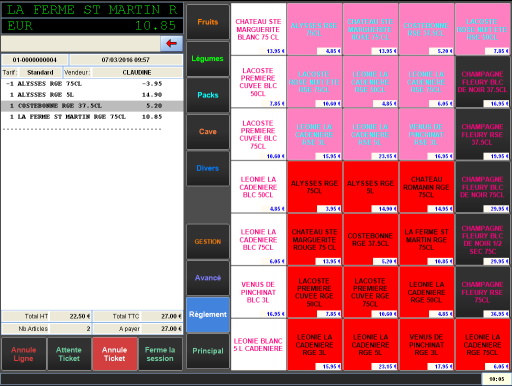The height and width of the screenshot is (386, 512).
Task: Add ALYSSES RGE 75CL red product tile
Action: pyautogui.click(x=315, y=187)
